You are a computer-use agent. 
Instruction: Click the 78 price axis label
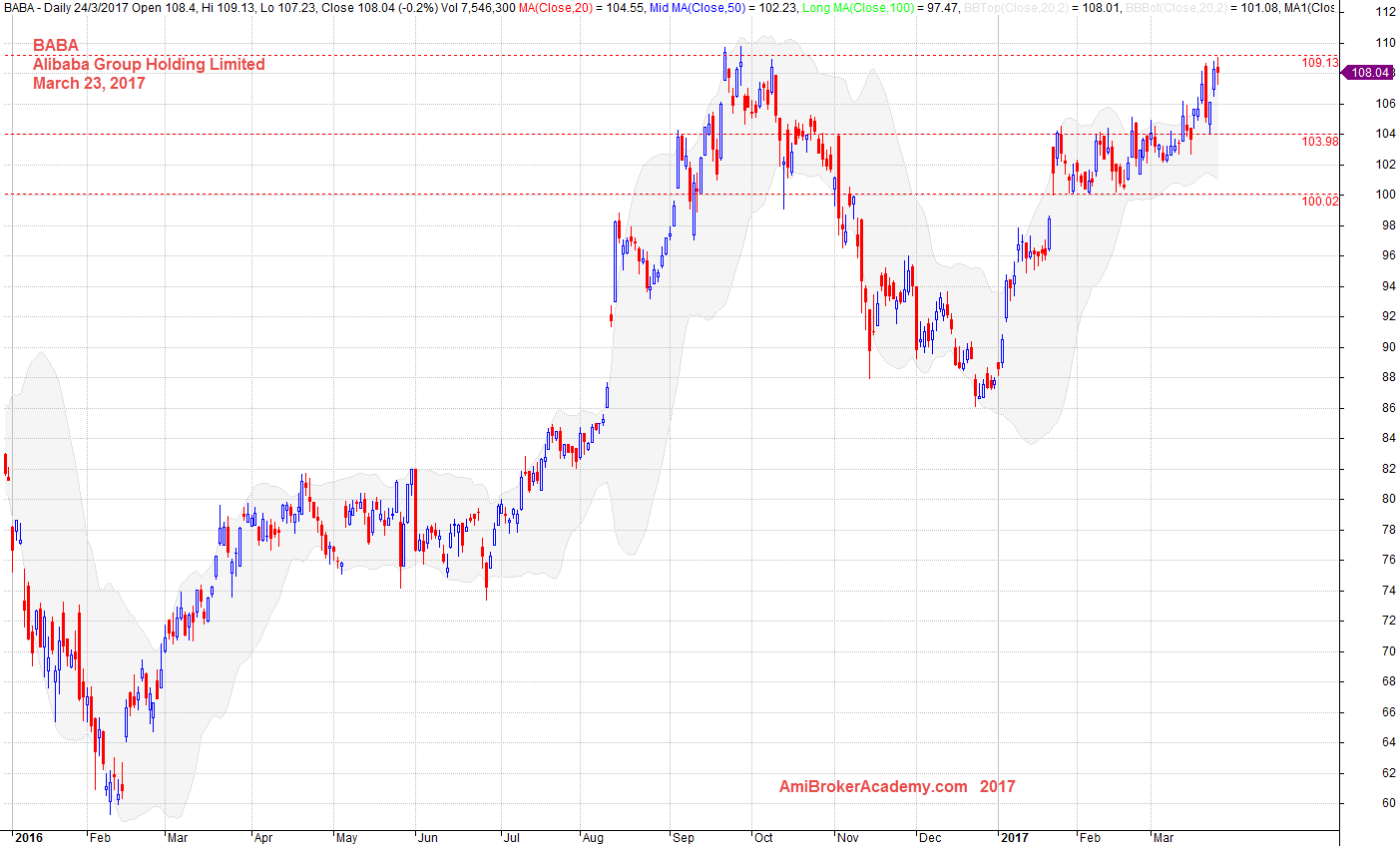[x=1389, y=530]
